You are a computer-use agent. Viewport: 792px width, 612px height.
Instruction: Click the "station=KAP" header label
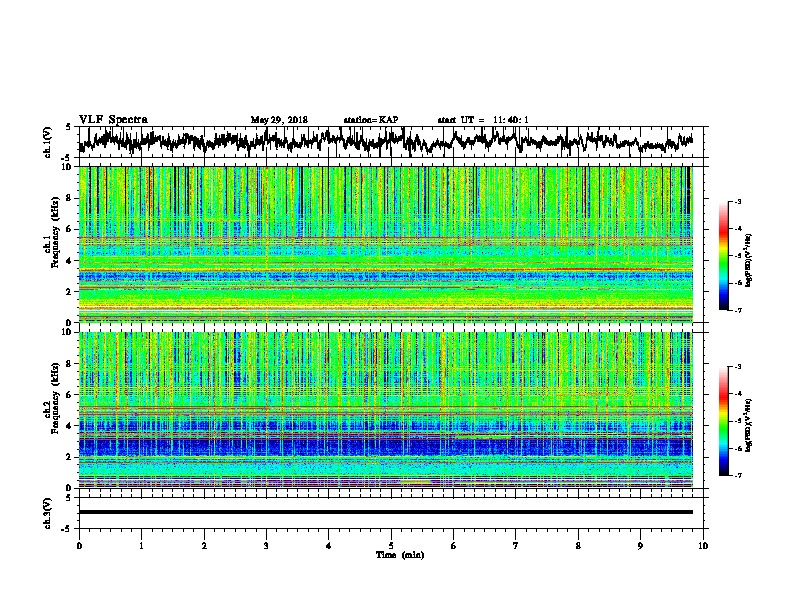click(371, 120)
